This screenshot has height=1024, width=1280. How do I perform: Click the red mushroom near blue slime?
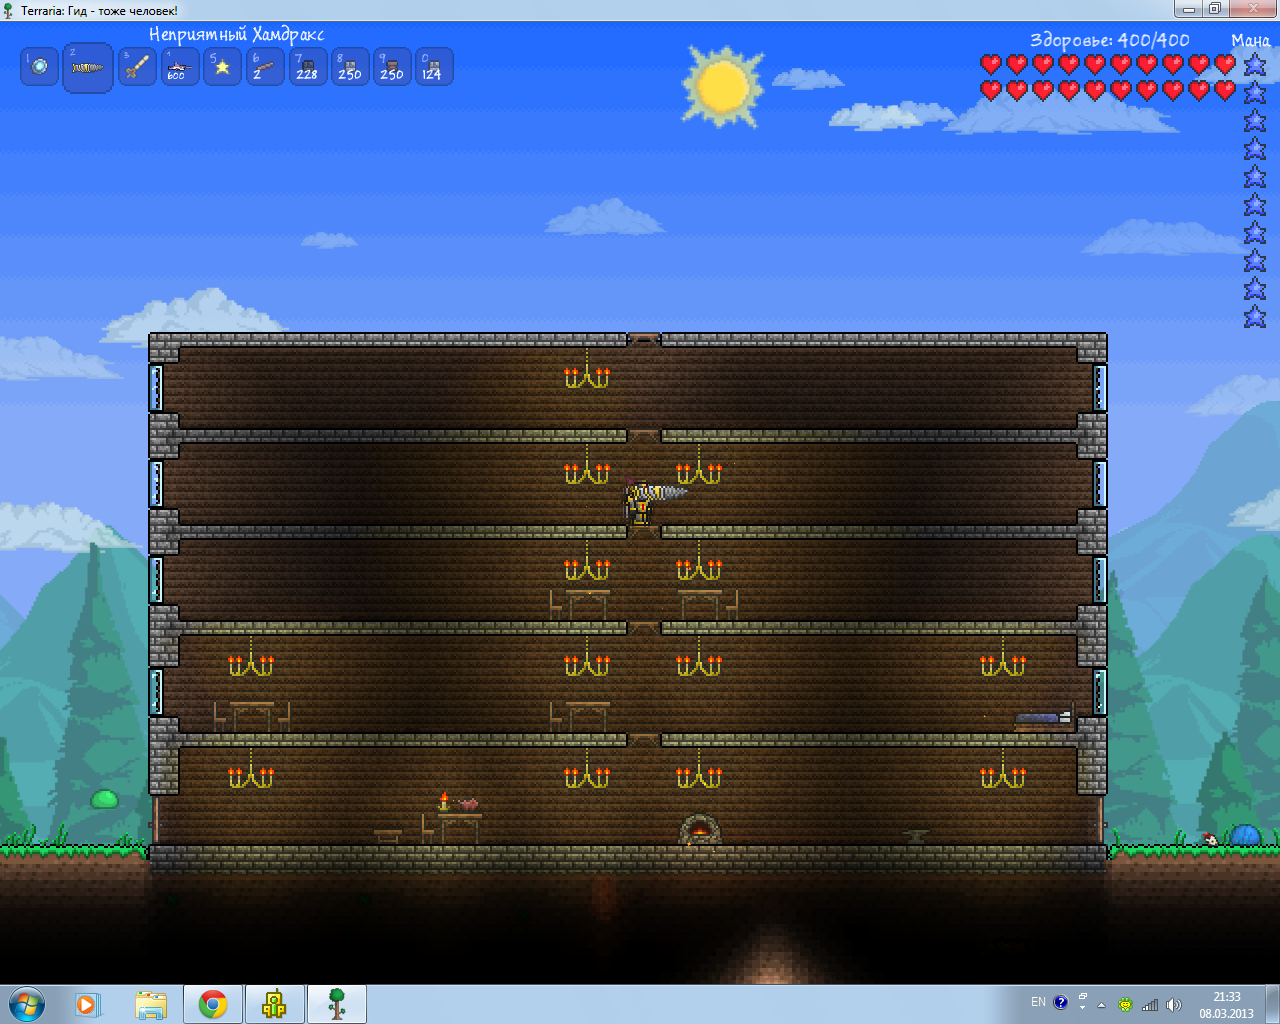1211,839
